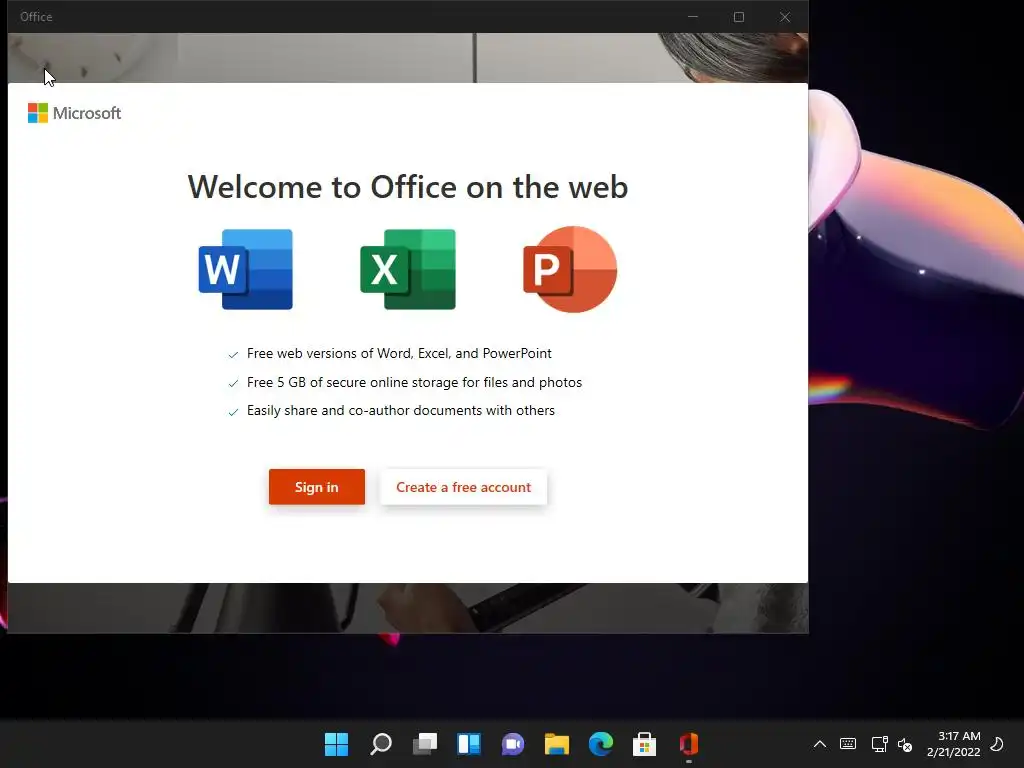Show hidden system tray icons

820,744
